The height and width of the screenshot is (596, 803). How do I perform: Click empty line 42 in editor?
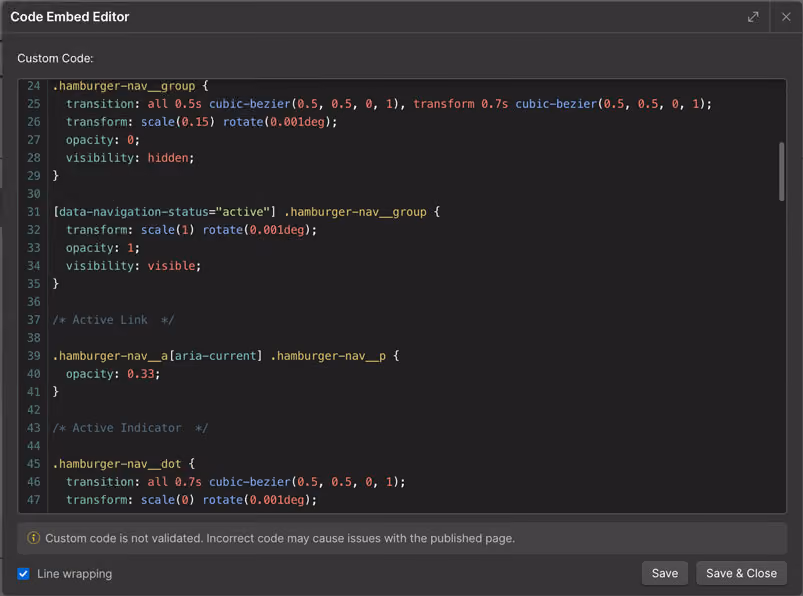(x=413, y=410)
